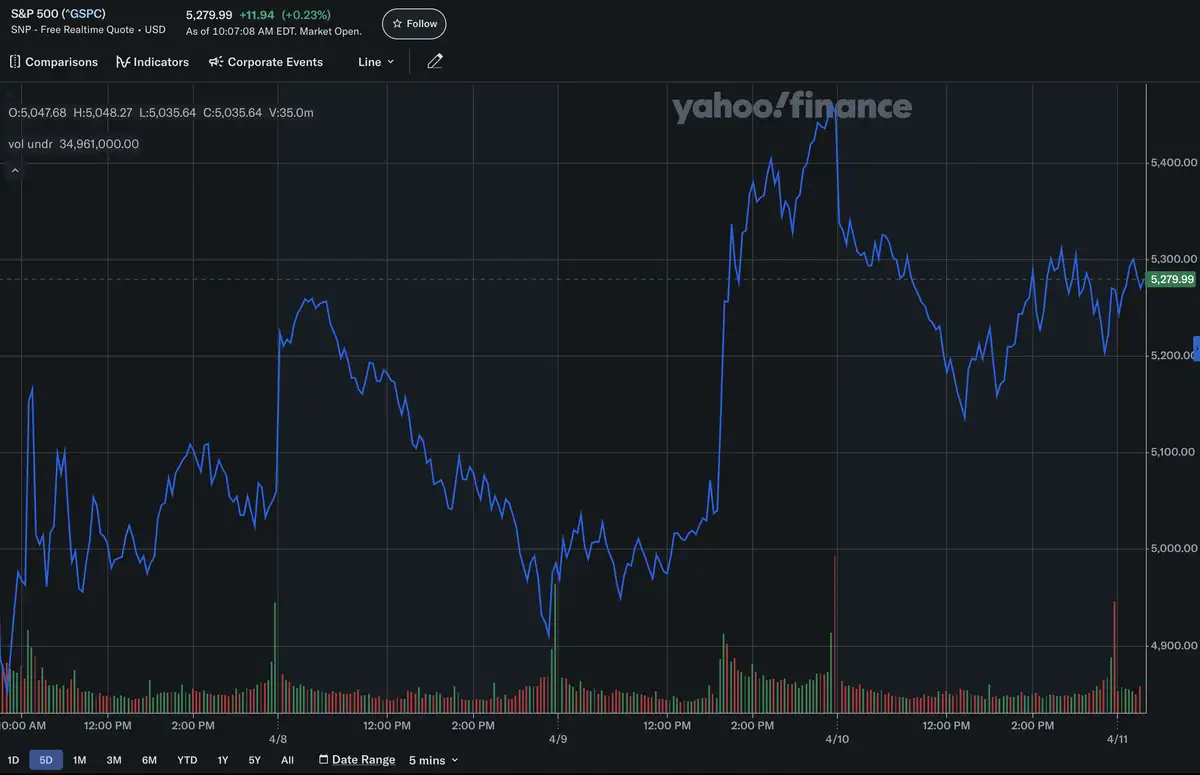Viewport: 1200px width, 775px height.
Task: Click the 5,400.00 axis label
Action: 1174,162
